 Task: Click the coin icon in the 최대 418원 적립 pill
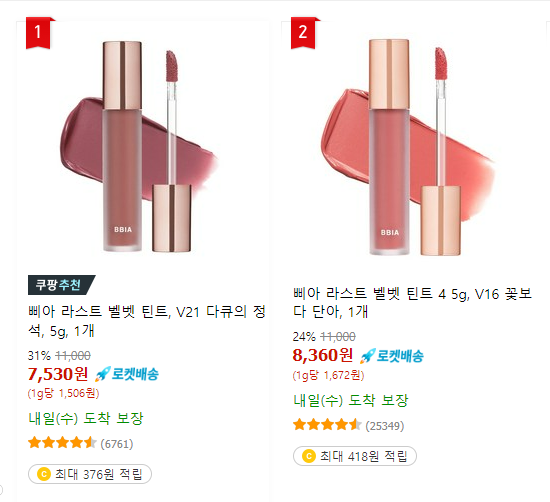pos(309,456)
